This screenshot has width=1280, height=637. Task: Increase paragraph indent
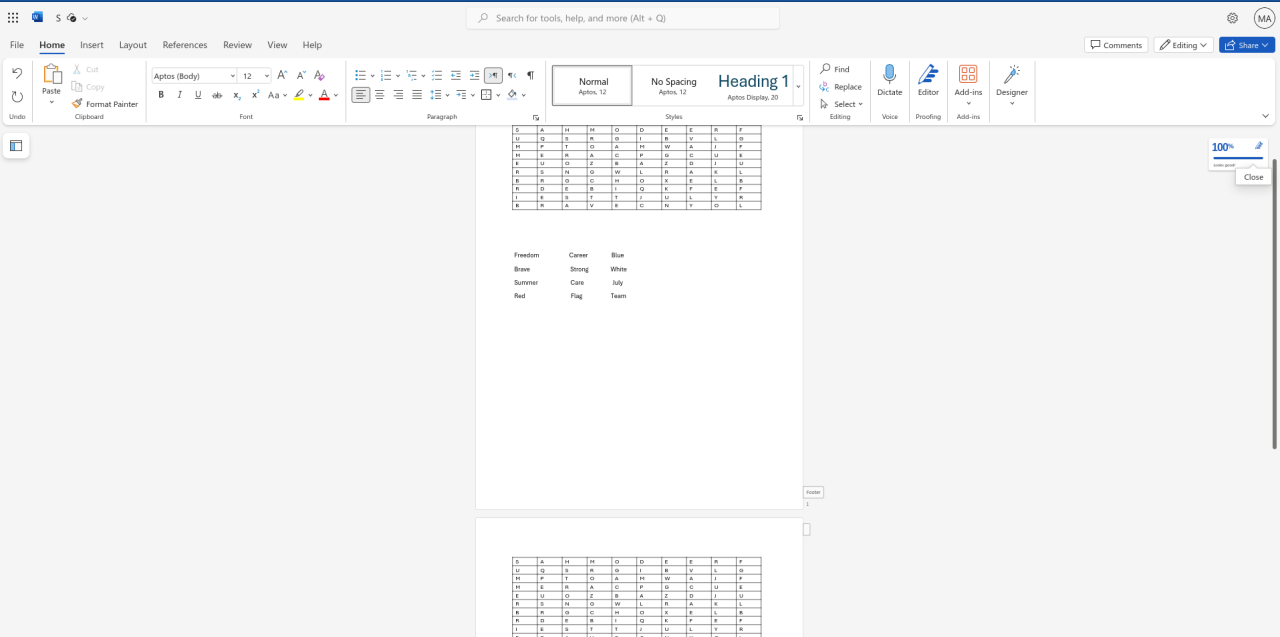click(474, 75)
